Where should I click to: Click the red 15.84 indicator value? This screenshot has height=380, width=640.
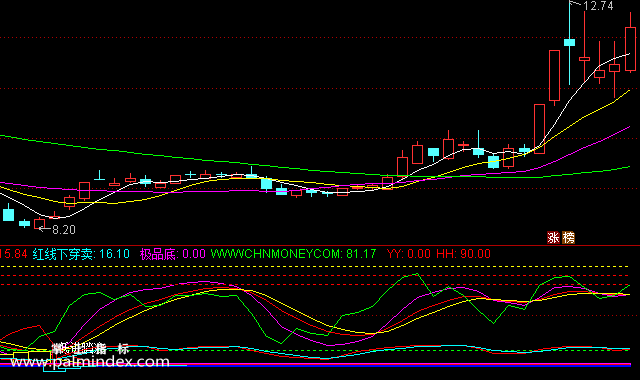click(13, 254)
